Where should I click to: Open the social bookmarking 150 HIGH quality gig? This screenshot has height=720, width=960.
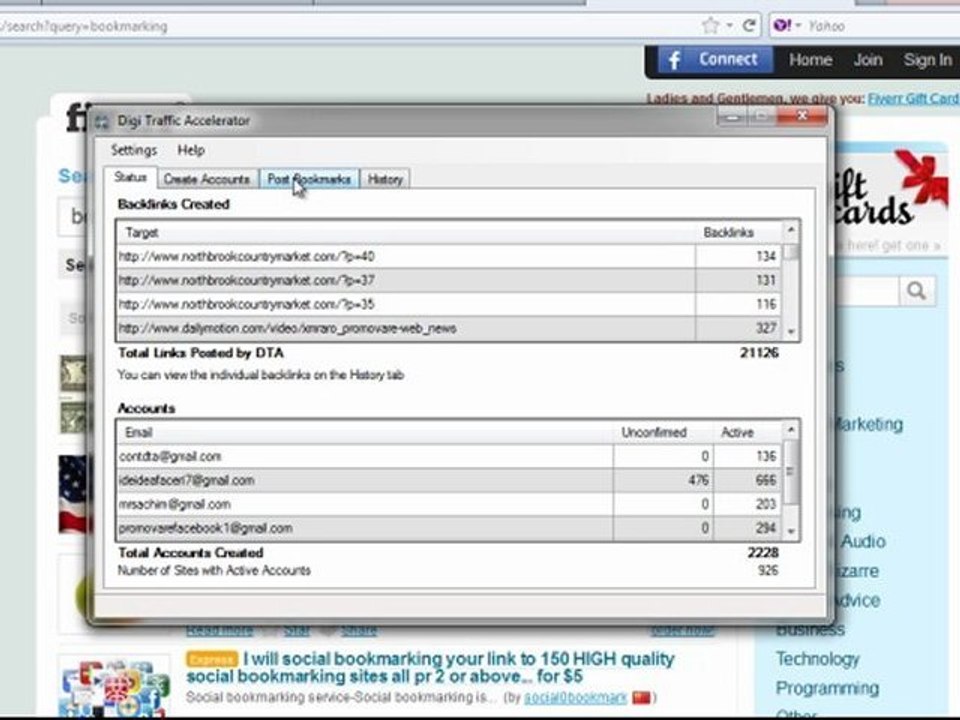point(430,667)
